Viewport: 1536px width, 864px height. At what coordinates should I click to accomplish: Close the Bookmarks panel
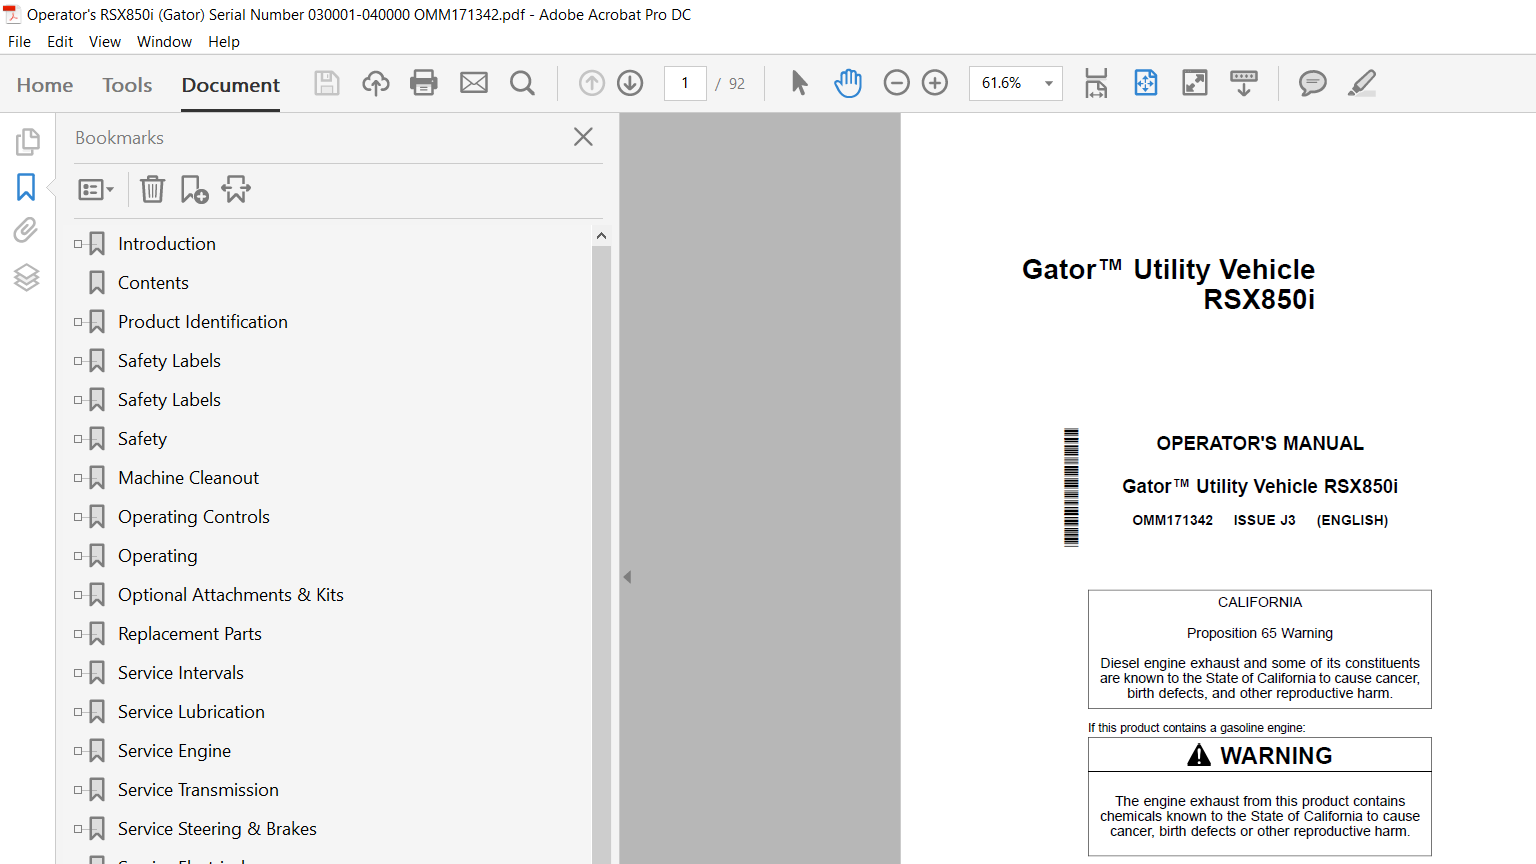[x=583, y=137]
